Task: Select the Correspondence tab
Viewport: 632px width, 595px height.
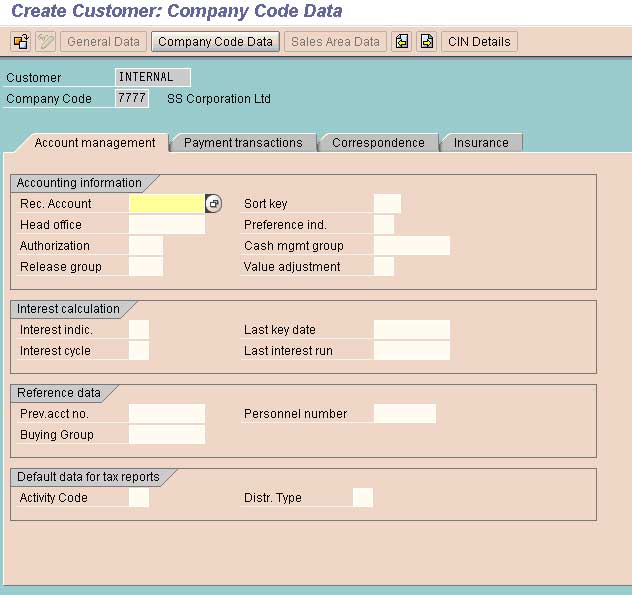Action: [378, 143]
